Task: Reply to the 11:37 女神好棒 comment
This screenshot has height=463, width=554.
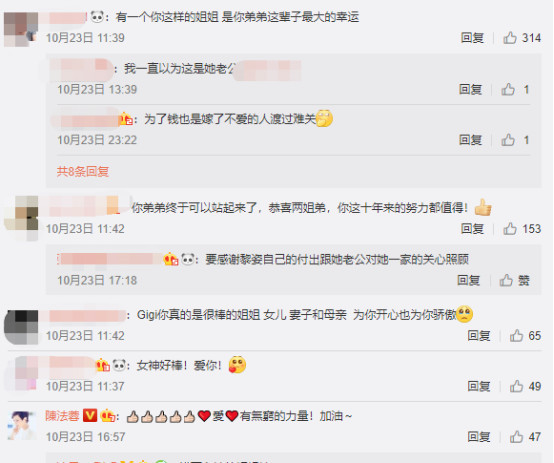Action: (x=479, y=386)
